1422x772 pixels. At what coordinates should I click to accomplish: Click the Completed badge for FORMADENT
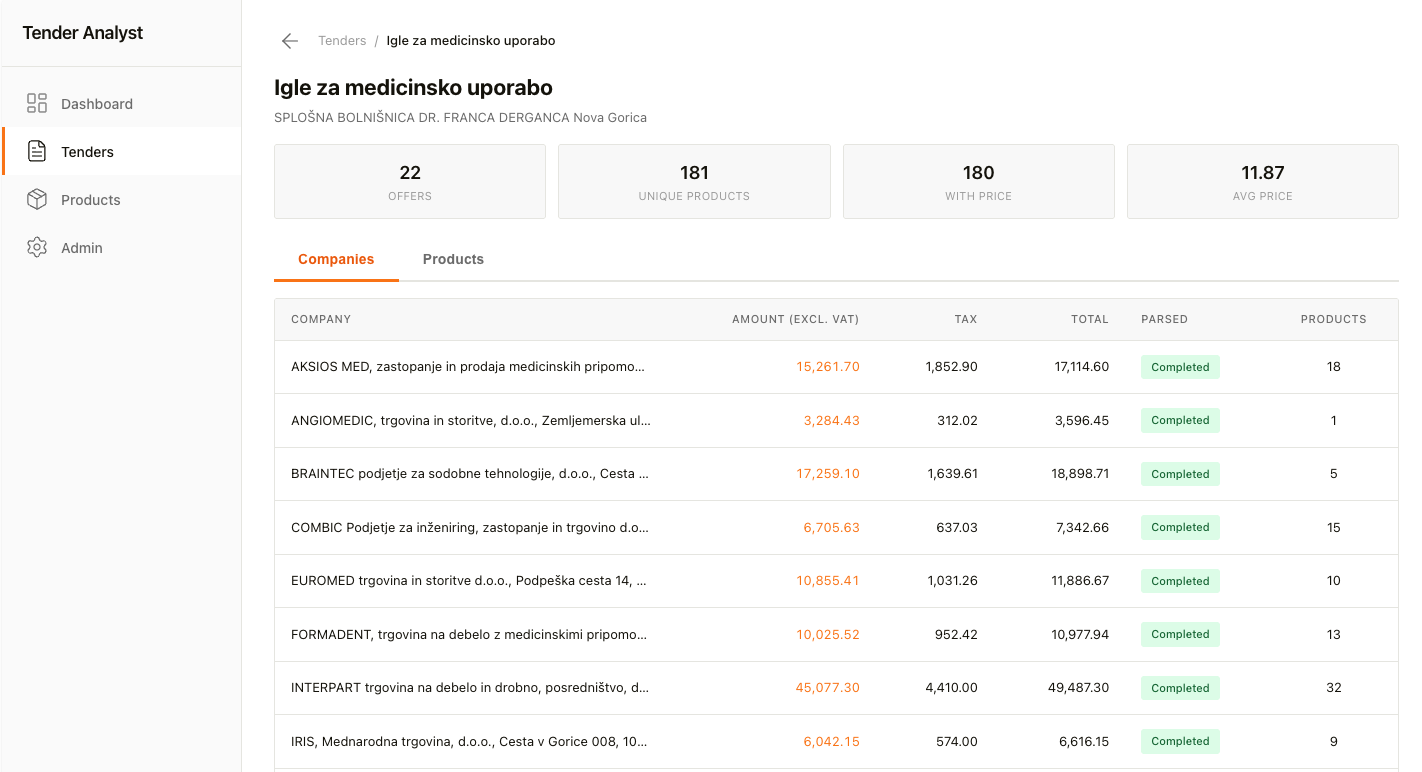pos(1180,635)
